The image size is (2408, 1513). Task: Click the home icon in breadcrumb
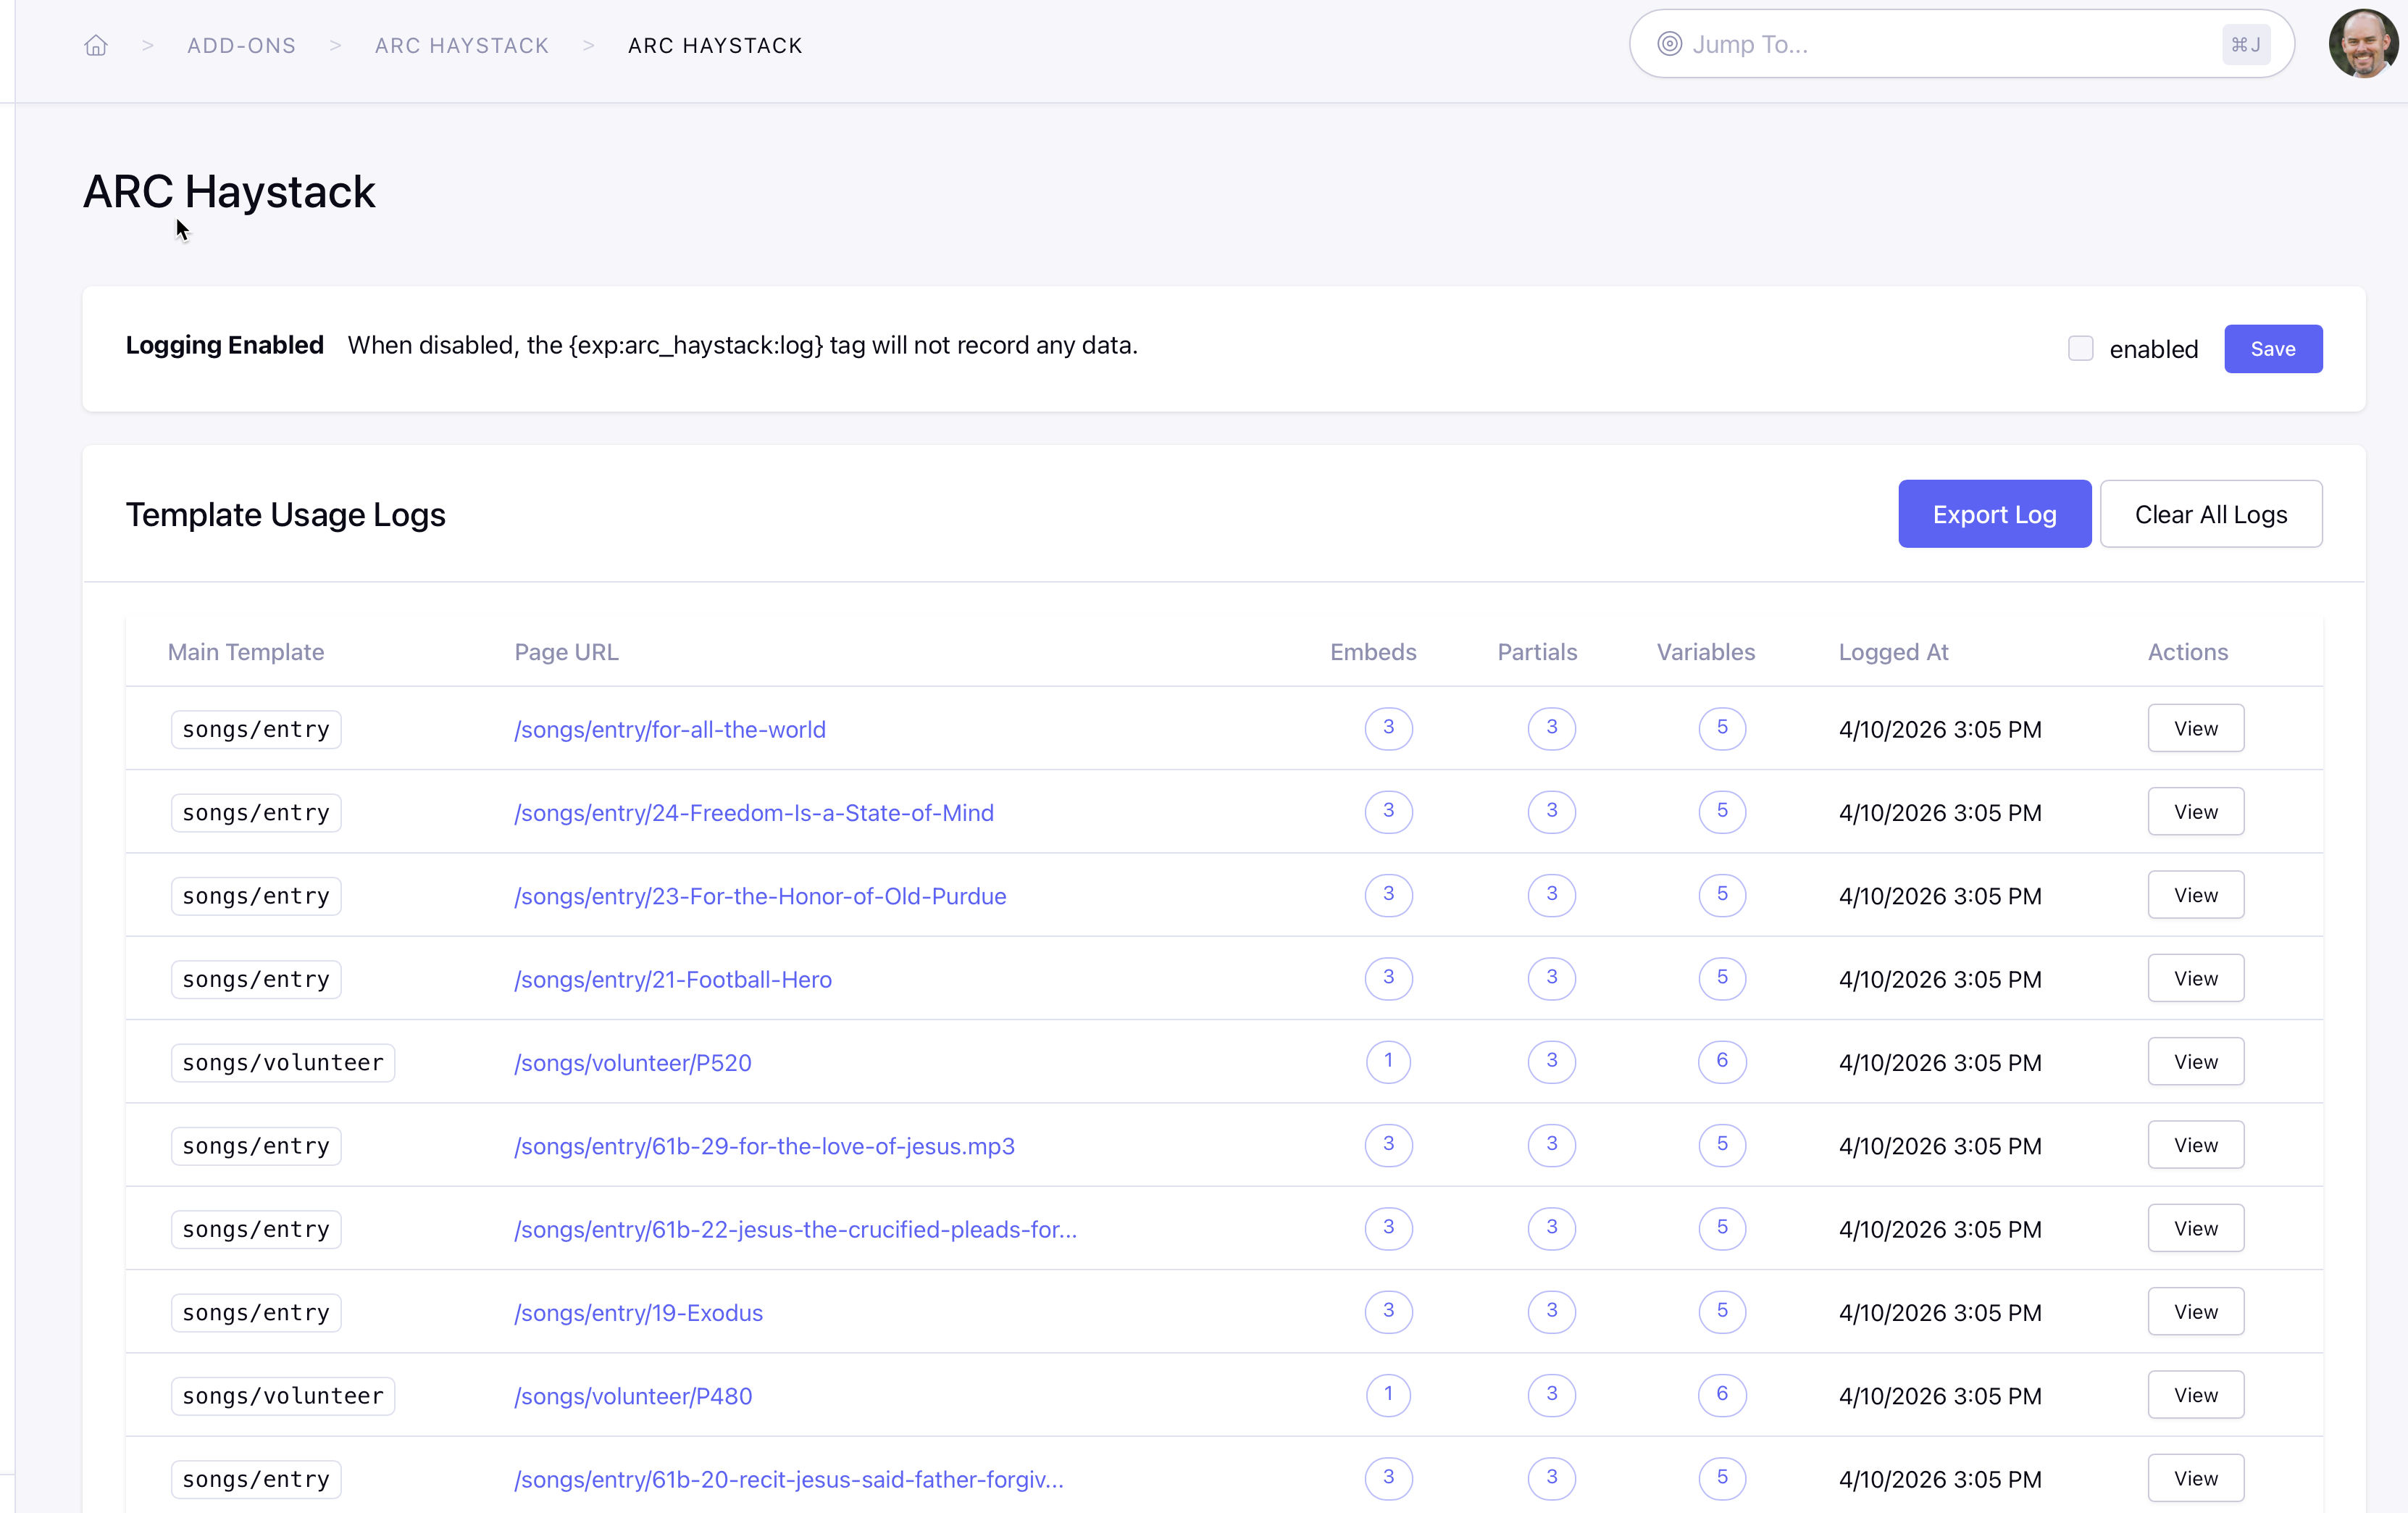96,45
